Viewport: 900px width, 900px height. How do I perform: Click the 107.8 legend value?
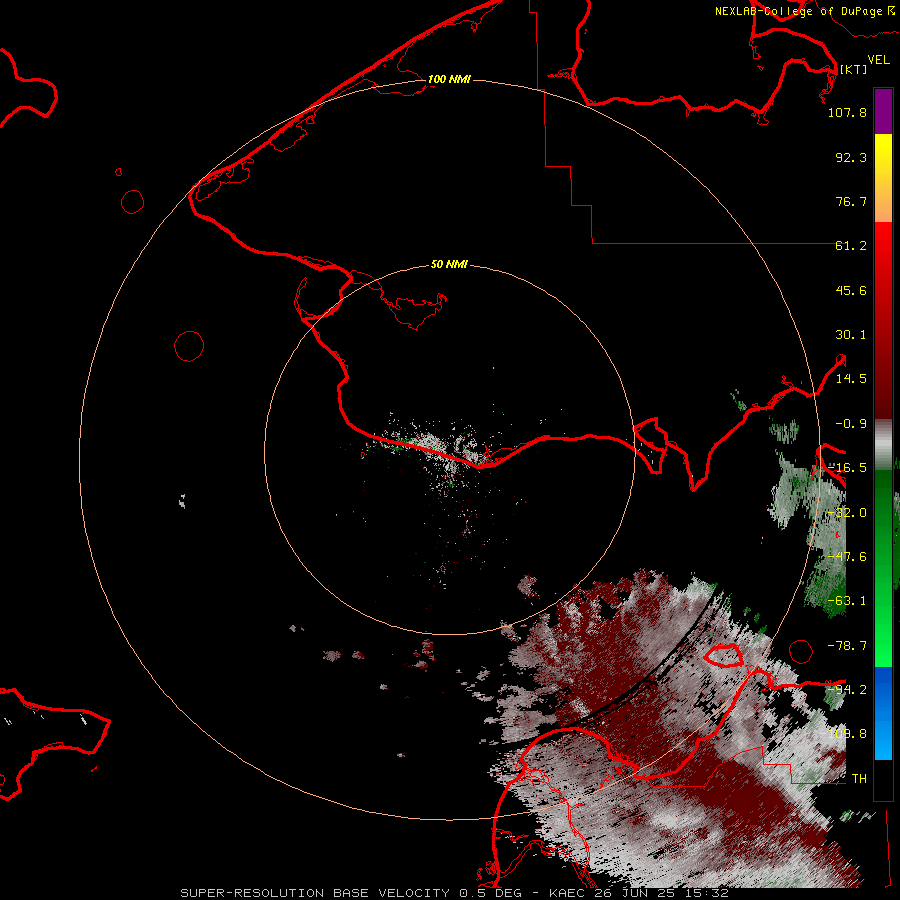pyautogui.click(x=847, y=112)
